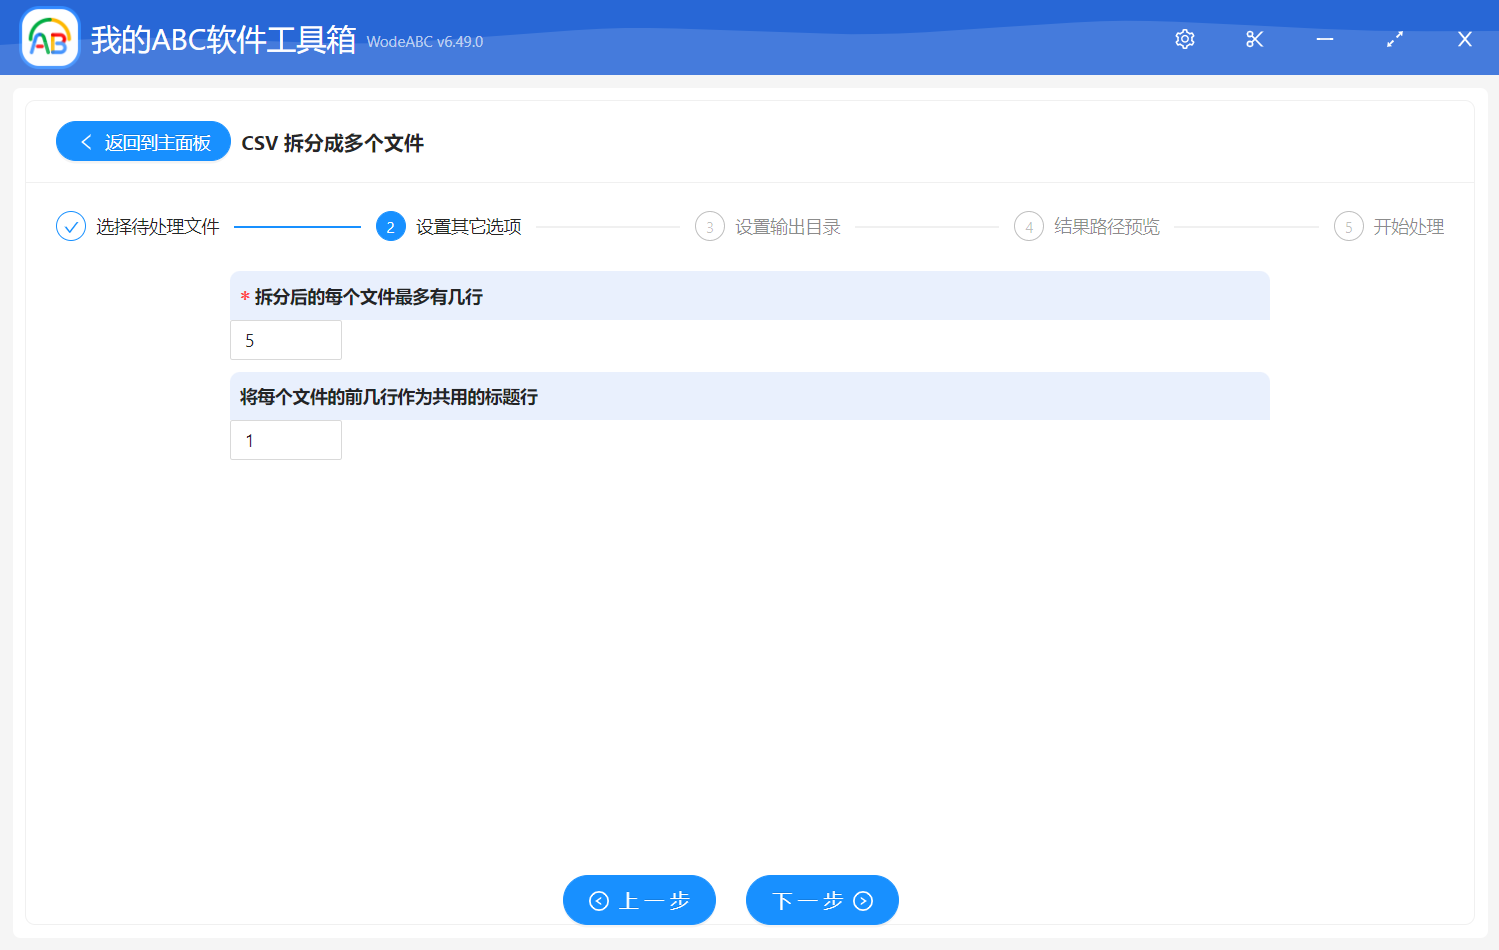Click the step 4 circle beside 结果路径预览
The width and height of the screenshot is (1499, 950).
tap(1029, 226)
